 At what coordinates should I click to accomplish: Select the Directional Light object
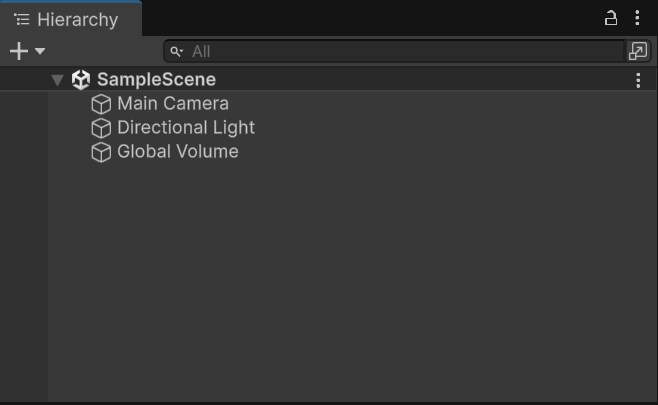186,128
